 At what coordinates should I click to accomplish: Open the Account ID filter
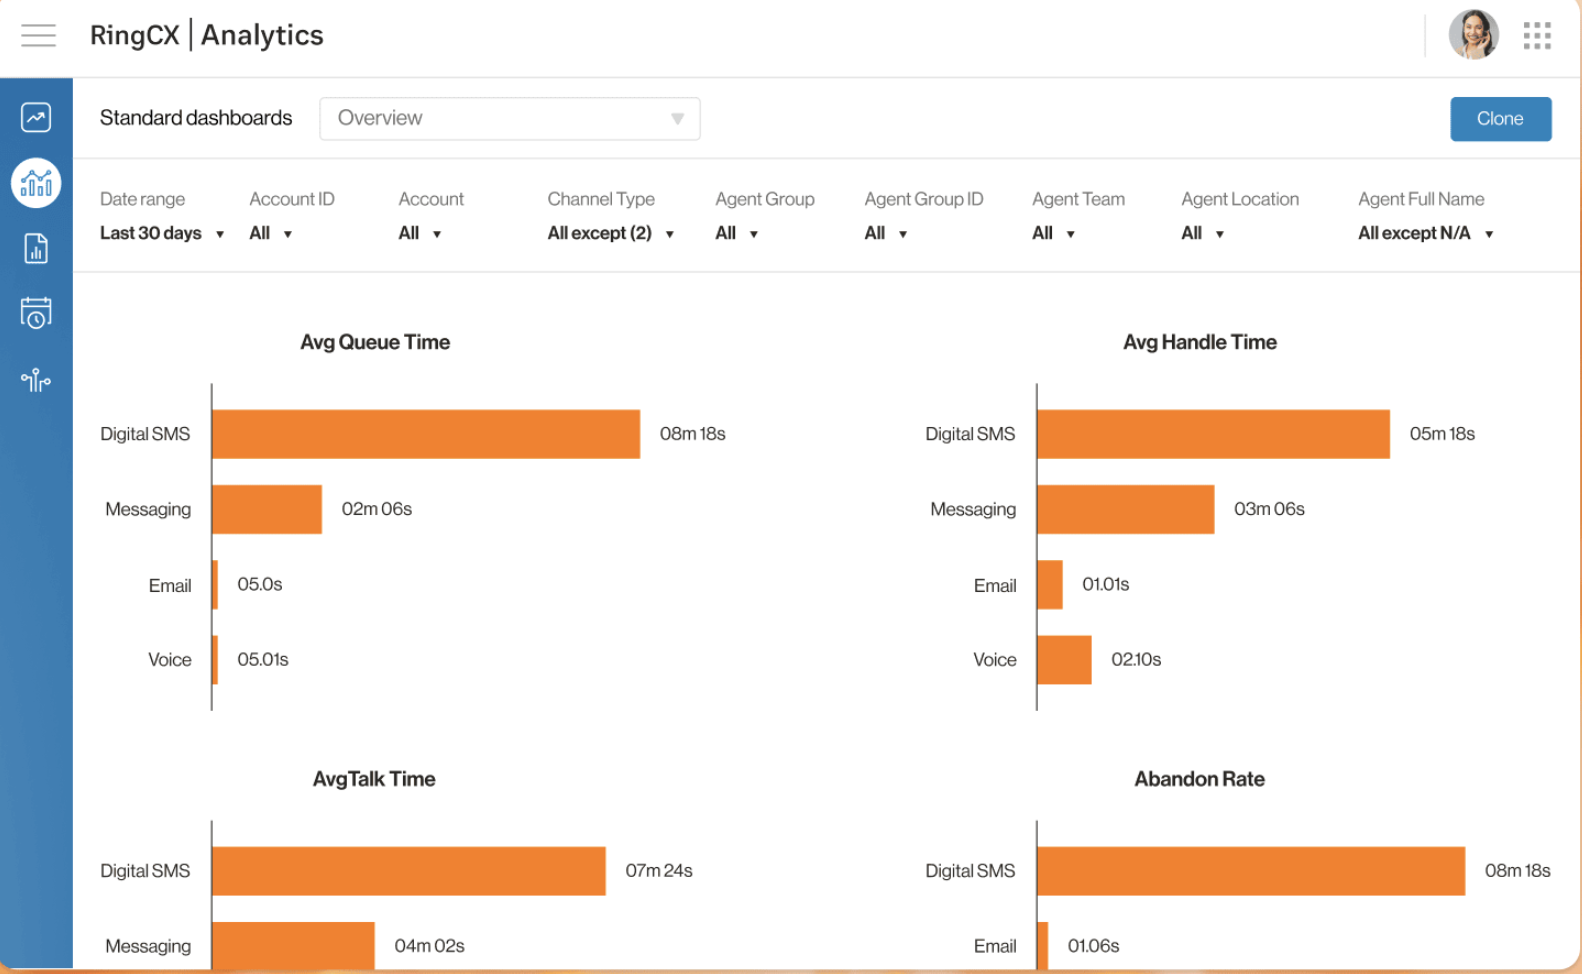tap(270, 233)
